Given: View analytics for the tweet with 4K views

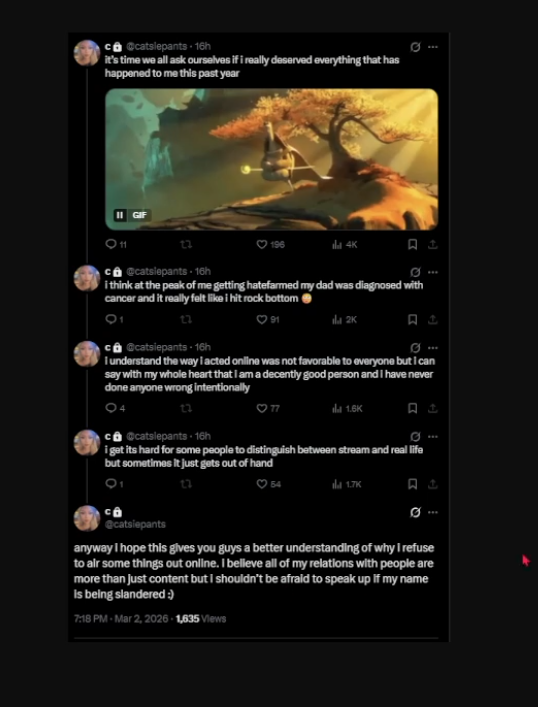Looking at the screenshot, I should tap(345, 244).
